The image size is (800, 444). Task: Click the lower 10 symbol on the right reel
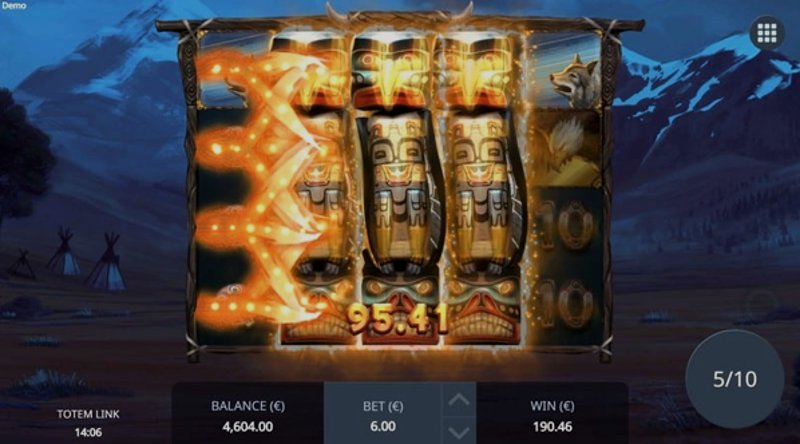coord(567,303)
